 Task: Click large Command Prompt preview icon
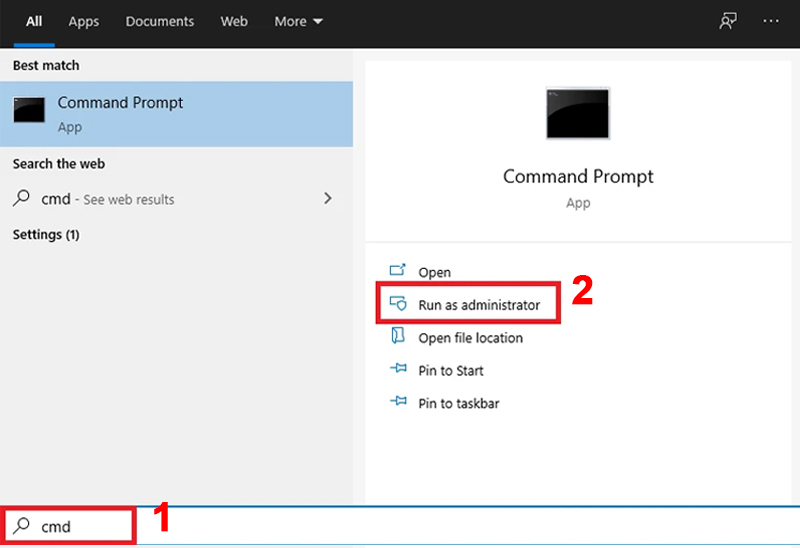[578, 113]
